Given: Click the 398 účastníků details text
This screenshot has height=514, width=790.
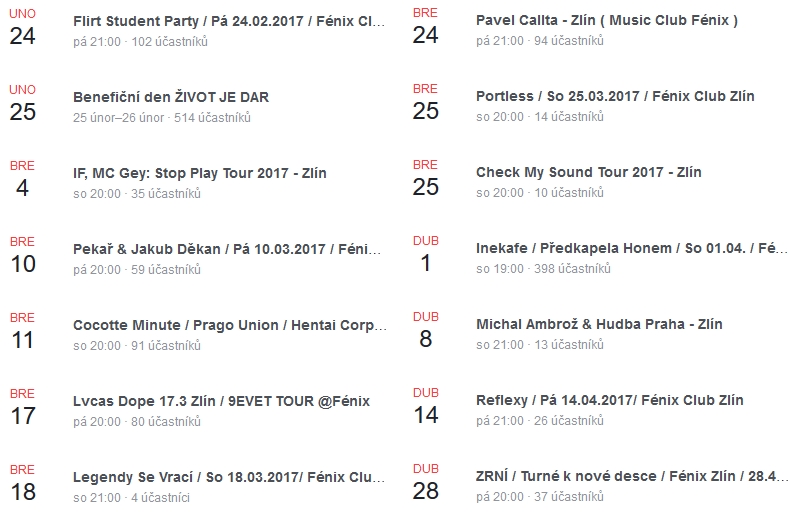Looking at the screenshot, I should click(572, 269).
